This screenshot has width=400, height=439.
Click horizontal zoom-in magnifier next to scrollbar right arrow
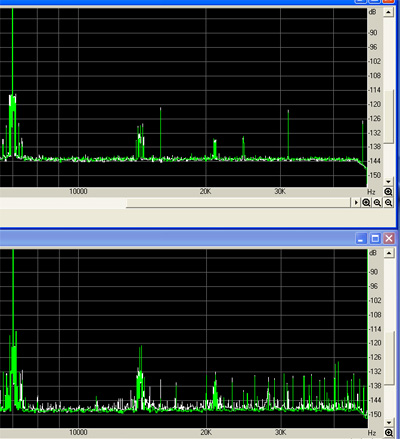pyautogui.click(x=366, y=202)
